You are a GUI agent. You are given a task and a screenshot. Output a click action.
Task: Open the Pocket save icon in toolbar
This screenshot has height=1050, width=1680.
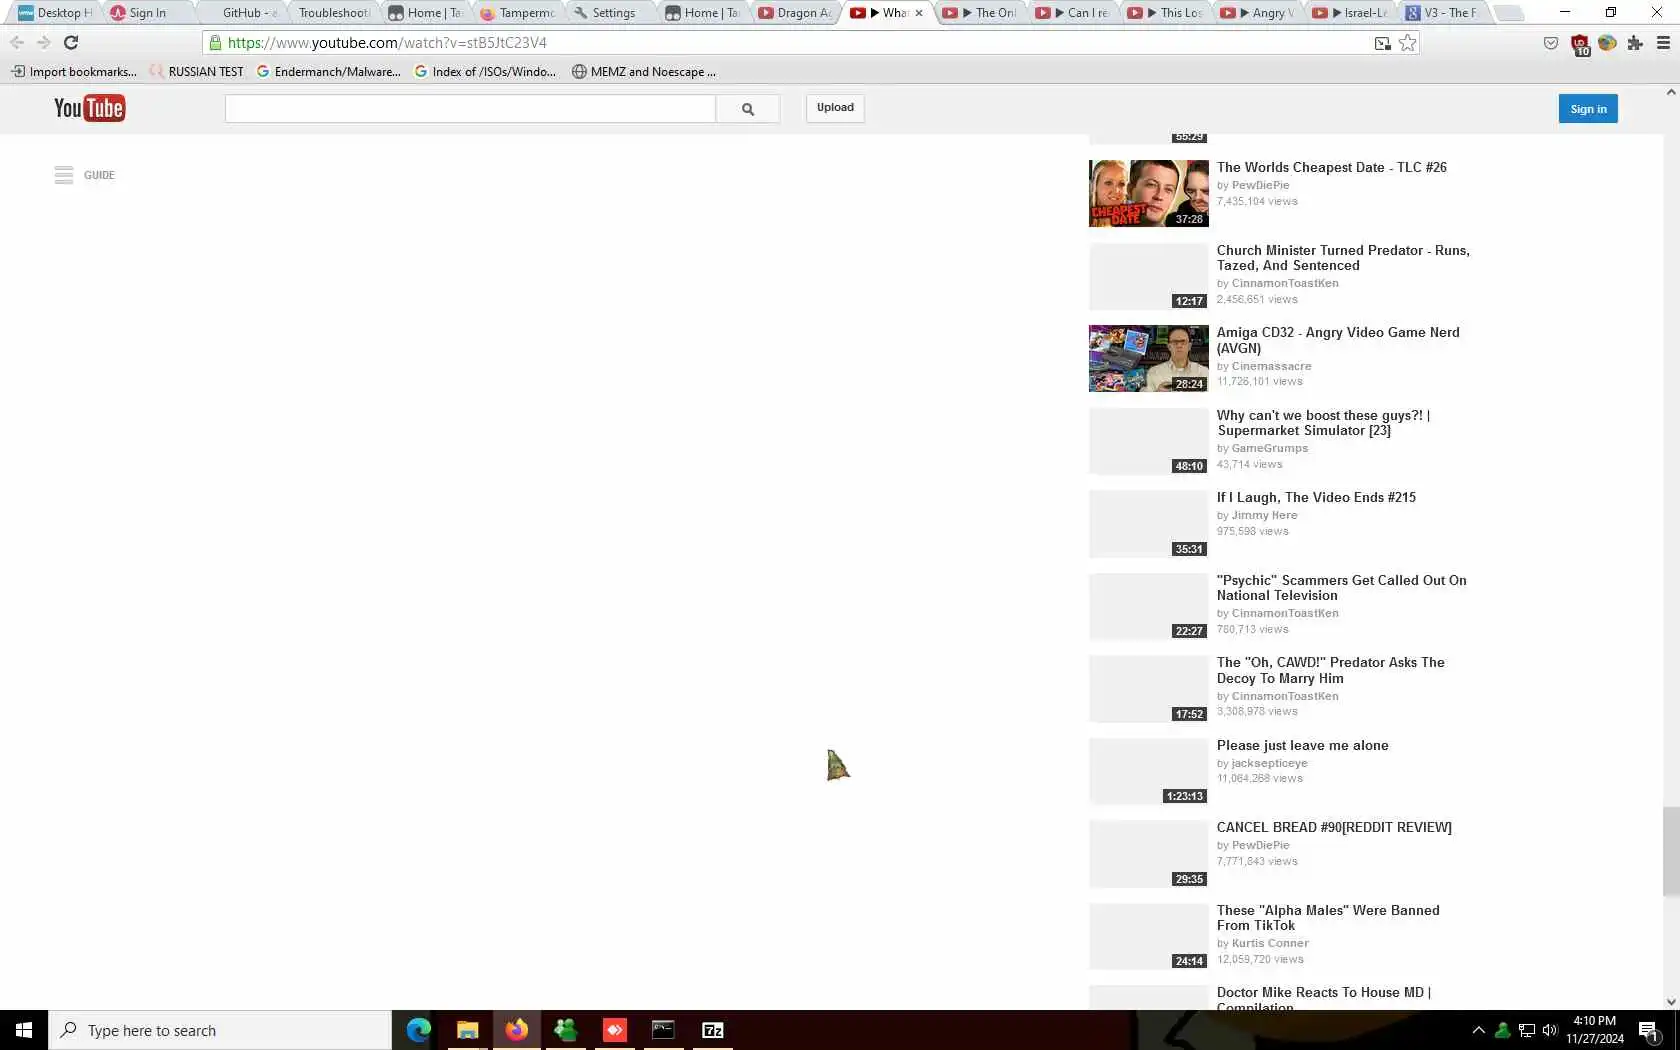click(x=1551, y=43)
